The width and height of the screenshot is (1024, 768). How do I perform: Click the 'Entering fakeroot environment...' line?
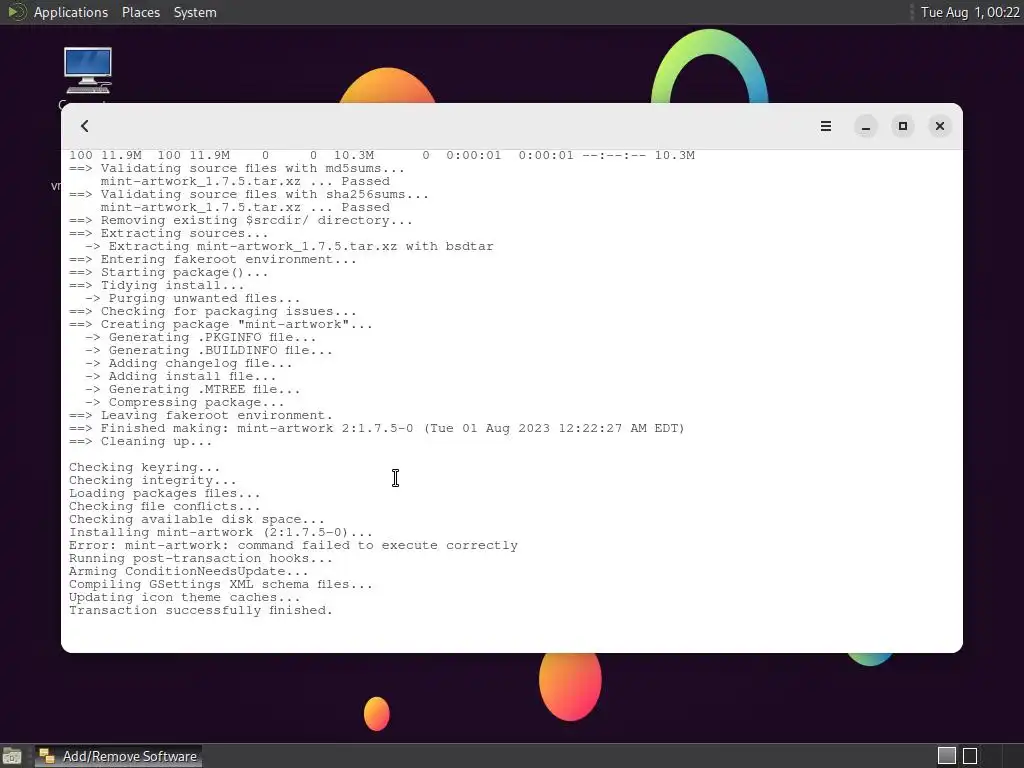[x=212, y=259]
